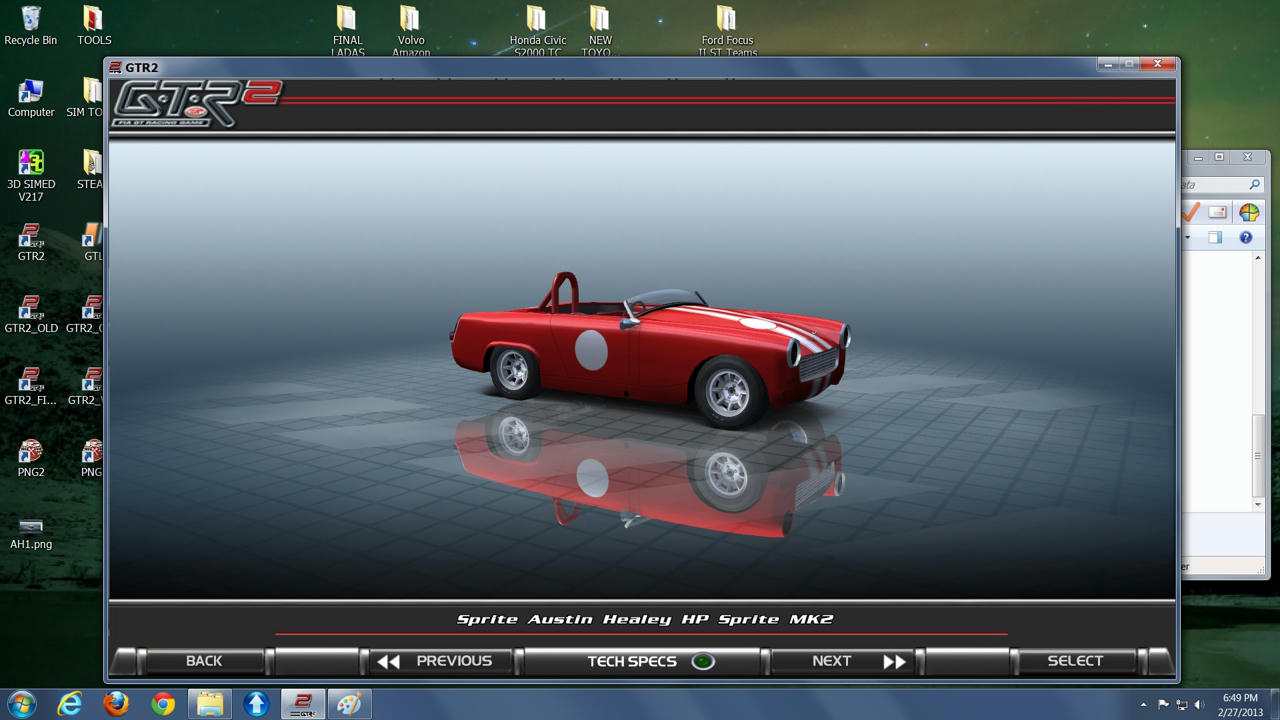Open Windows Explorer from taskbar
The height and width of the screenshot is (720, 1280).
point(210,704)
